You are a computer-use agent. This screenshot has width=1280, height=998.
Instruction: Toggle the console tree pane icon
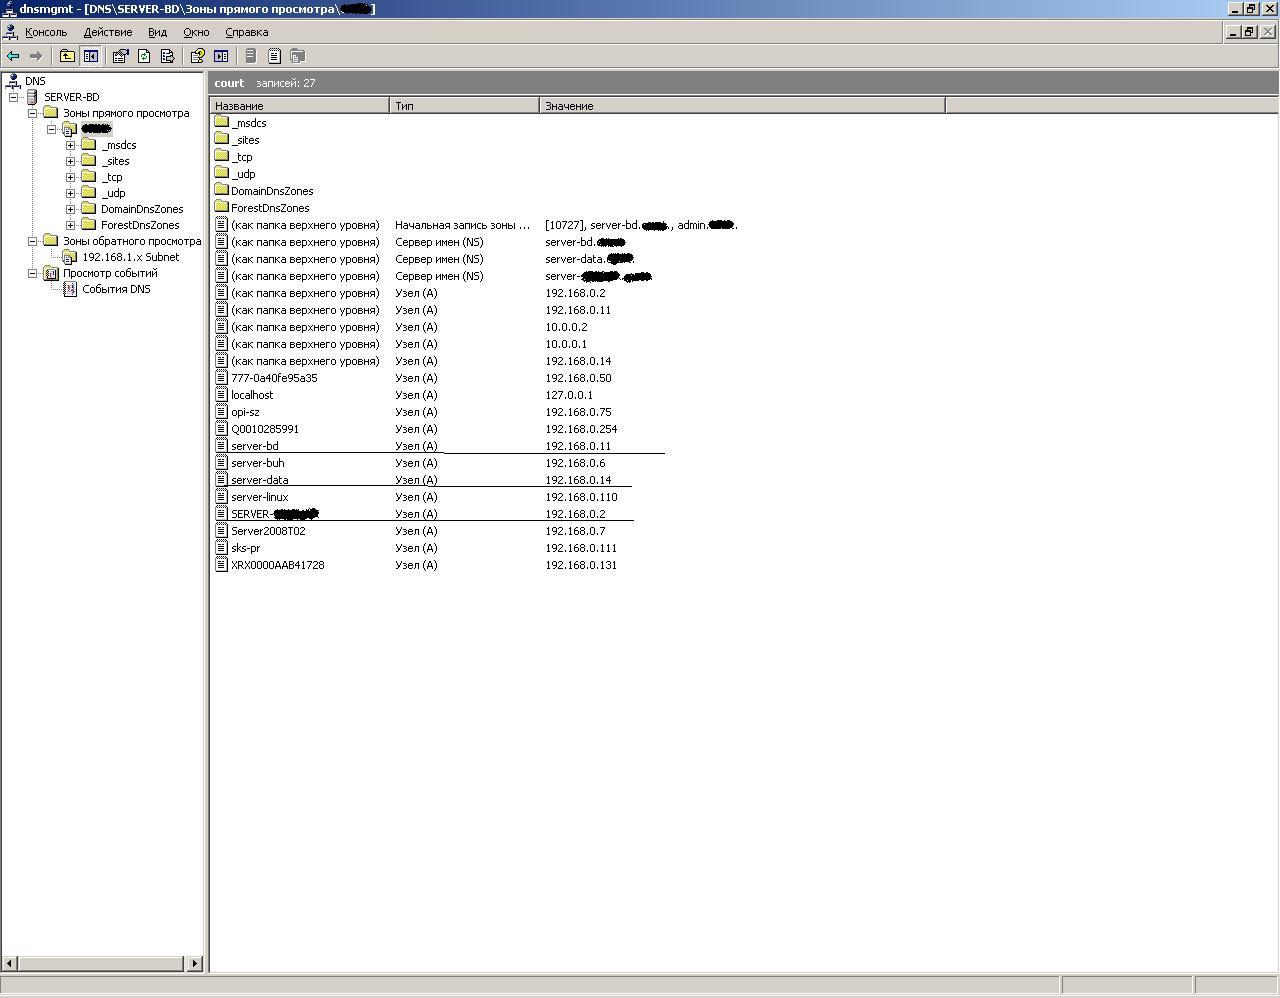point(90,56)
